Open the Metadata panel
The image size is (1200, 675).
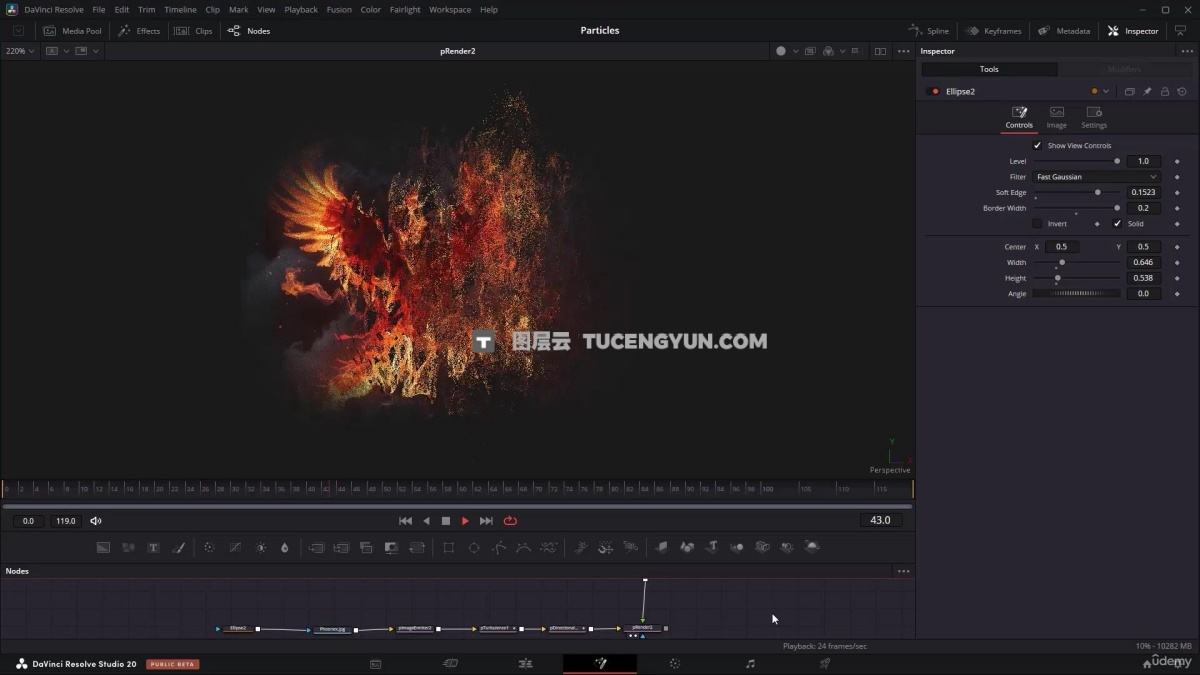[x=1063, y=31]
